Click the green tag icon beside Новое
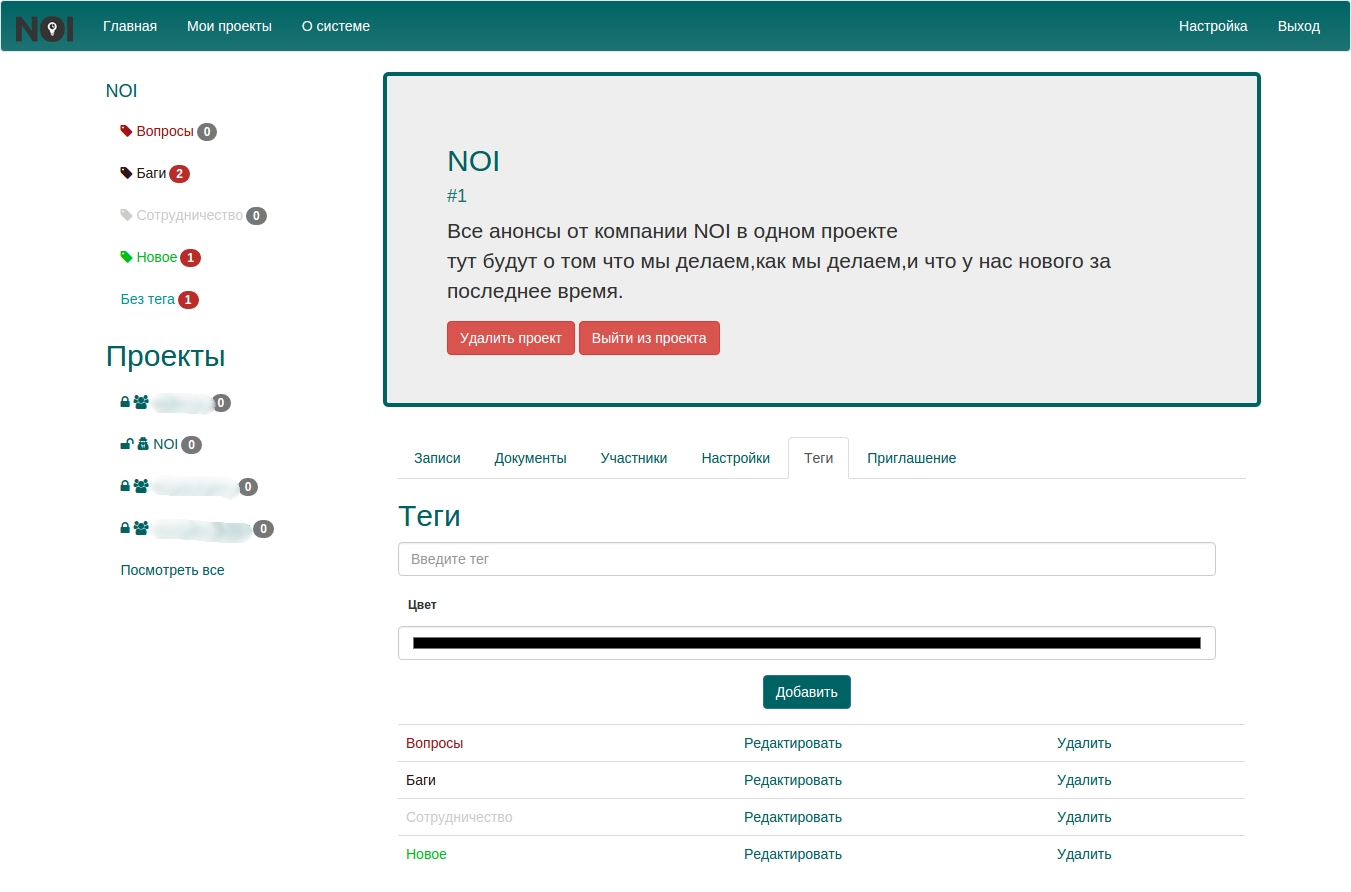Image resolution: width=1351 pixels, height=892 pixels. (x=126, y=257)
